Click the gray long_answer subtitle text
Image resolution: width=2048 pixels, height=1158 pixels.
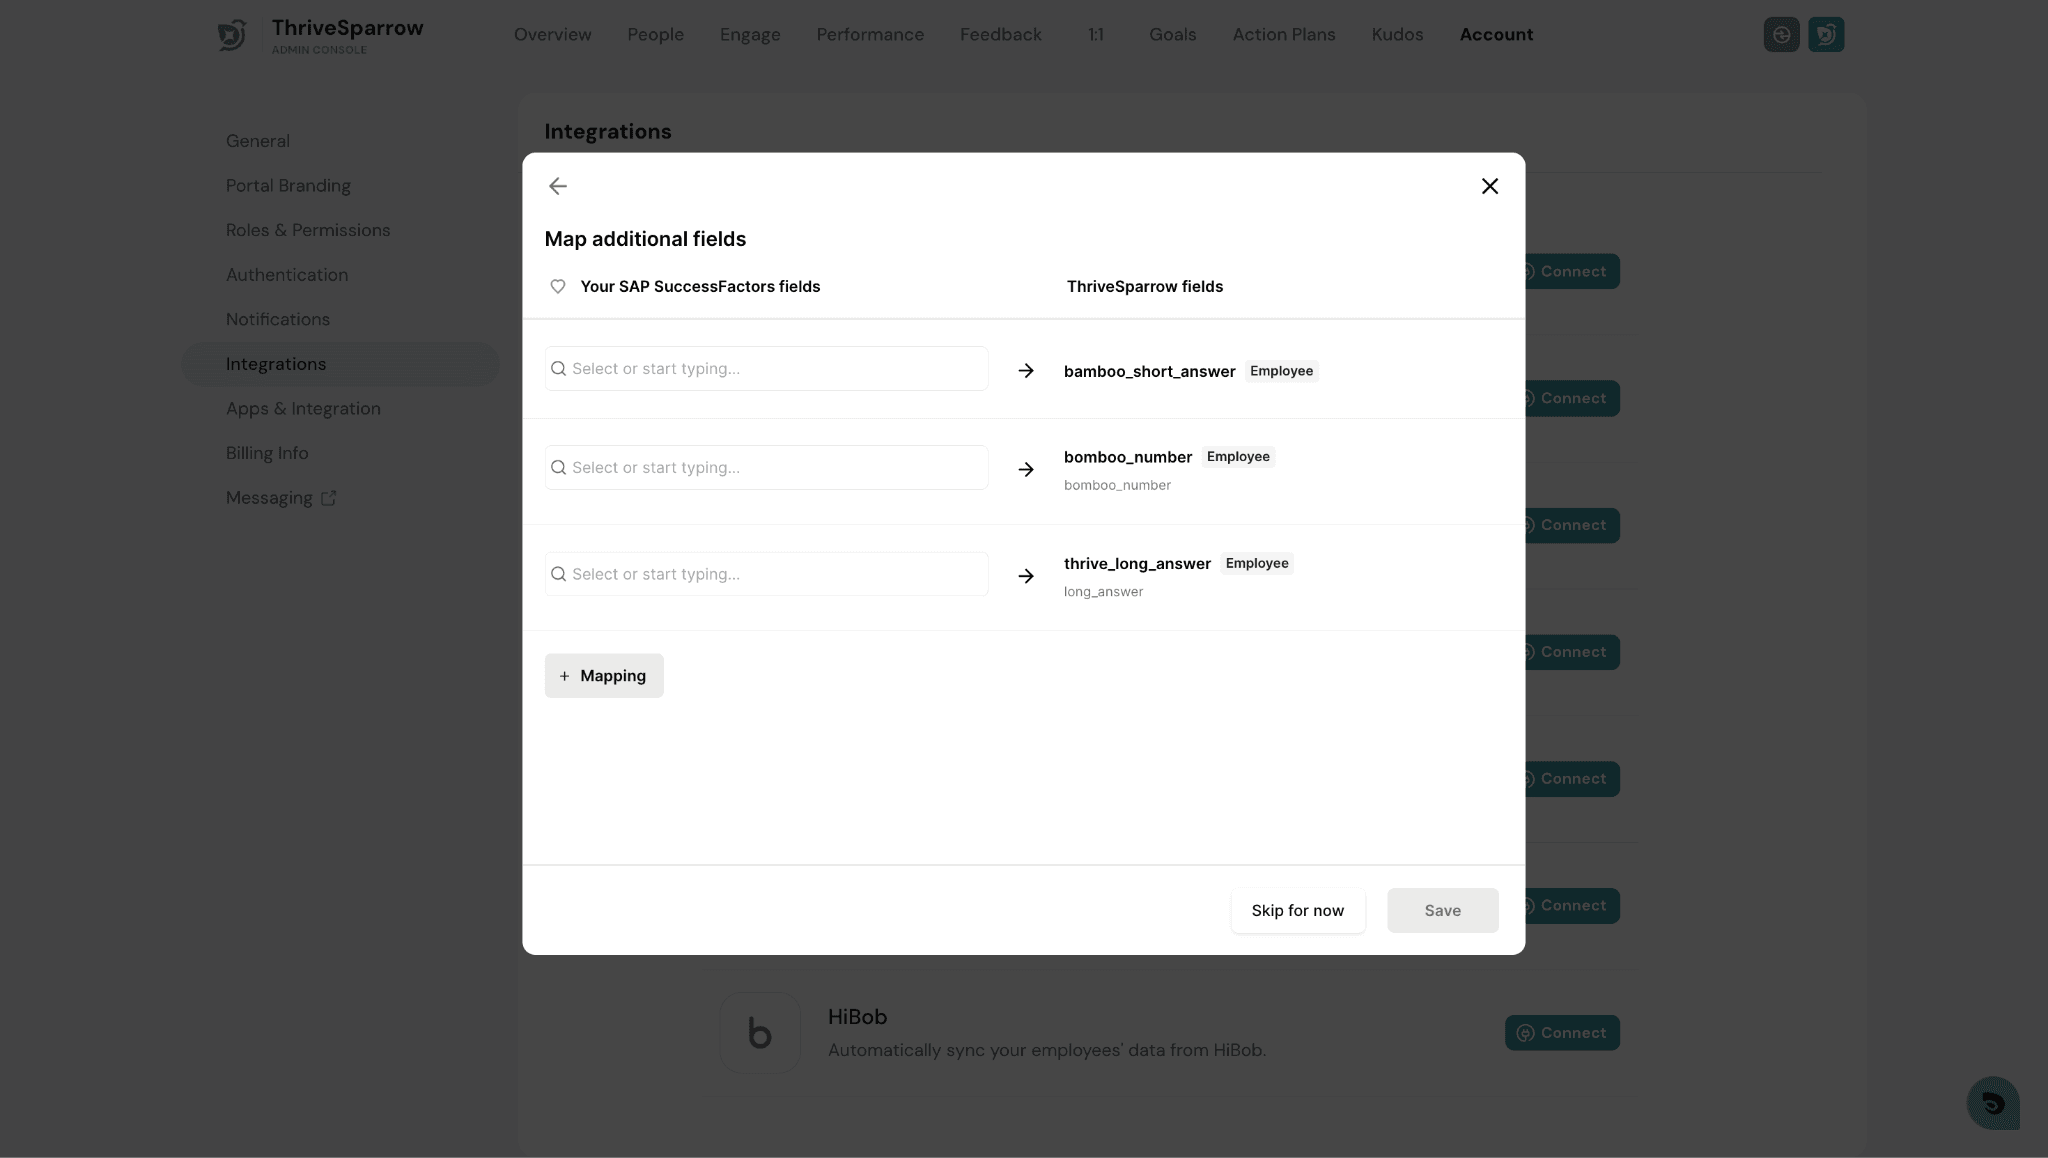(x=1103, y=592)
